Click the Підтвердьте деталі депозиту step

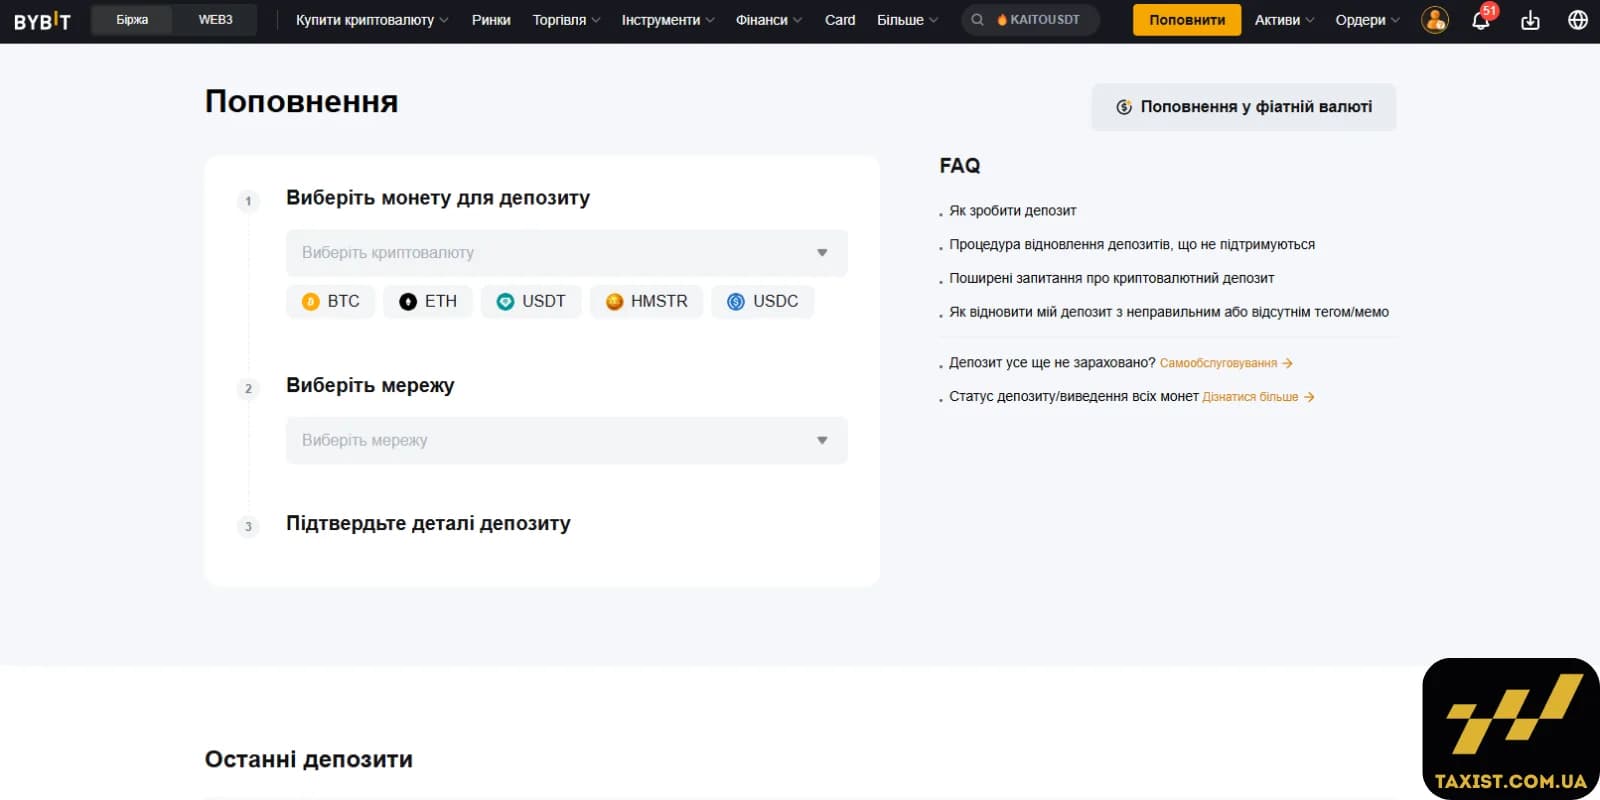point(428,524)
